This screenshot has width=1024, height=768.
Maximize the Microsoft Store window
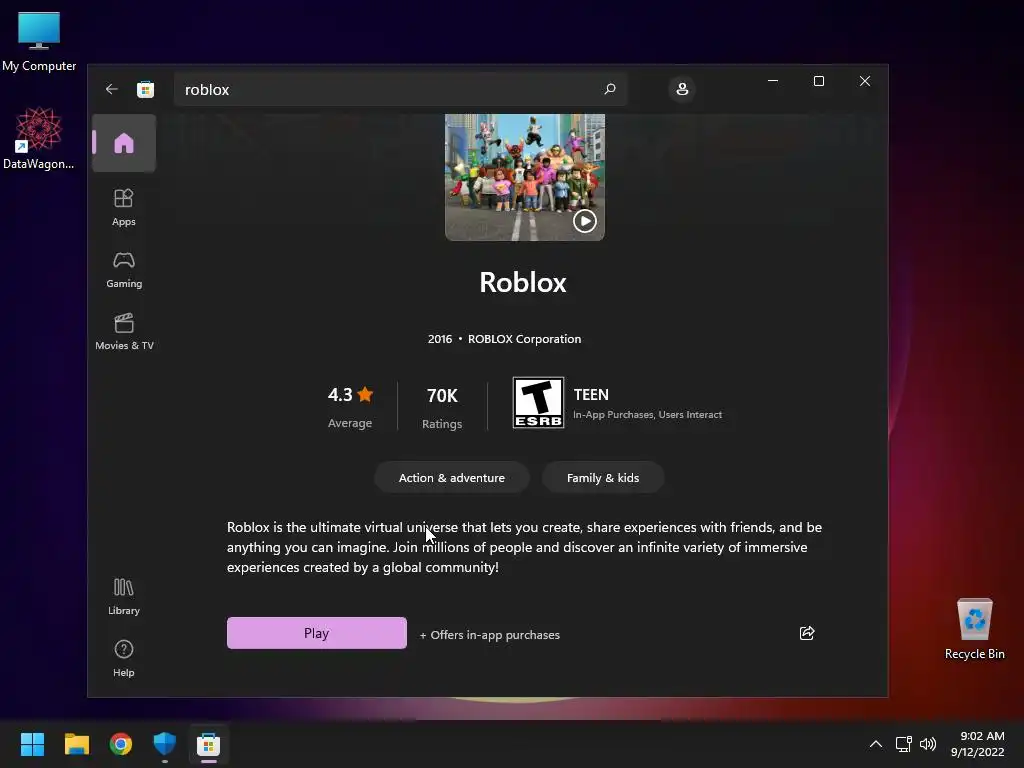point(819,81)
